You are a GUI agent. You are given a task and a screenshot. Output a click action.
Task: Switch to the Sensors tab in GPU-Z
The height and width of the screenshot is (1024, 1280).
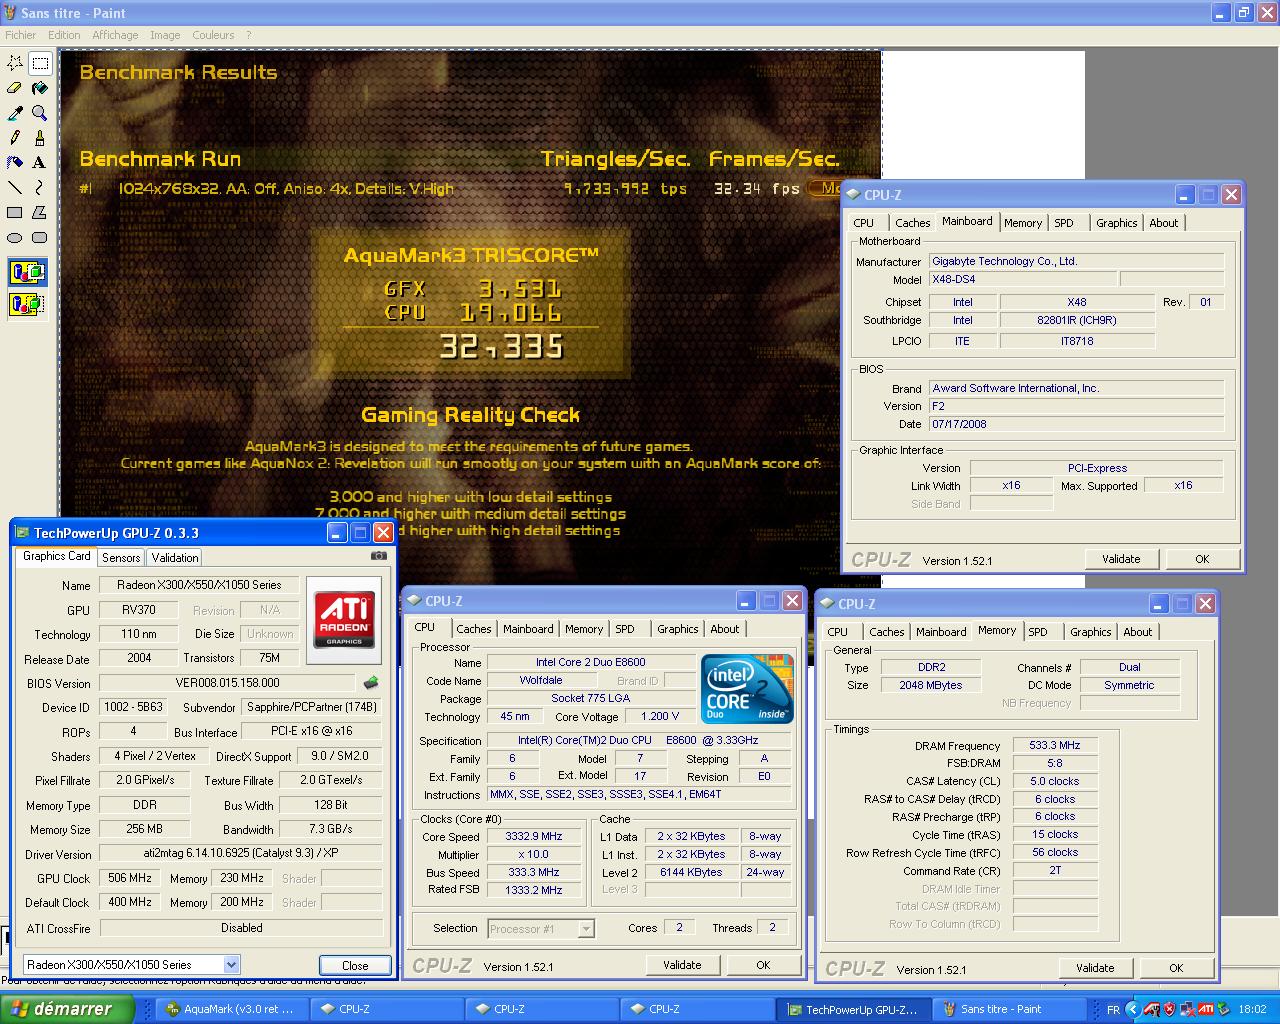point(121,558)
